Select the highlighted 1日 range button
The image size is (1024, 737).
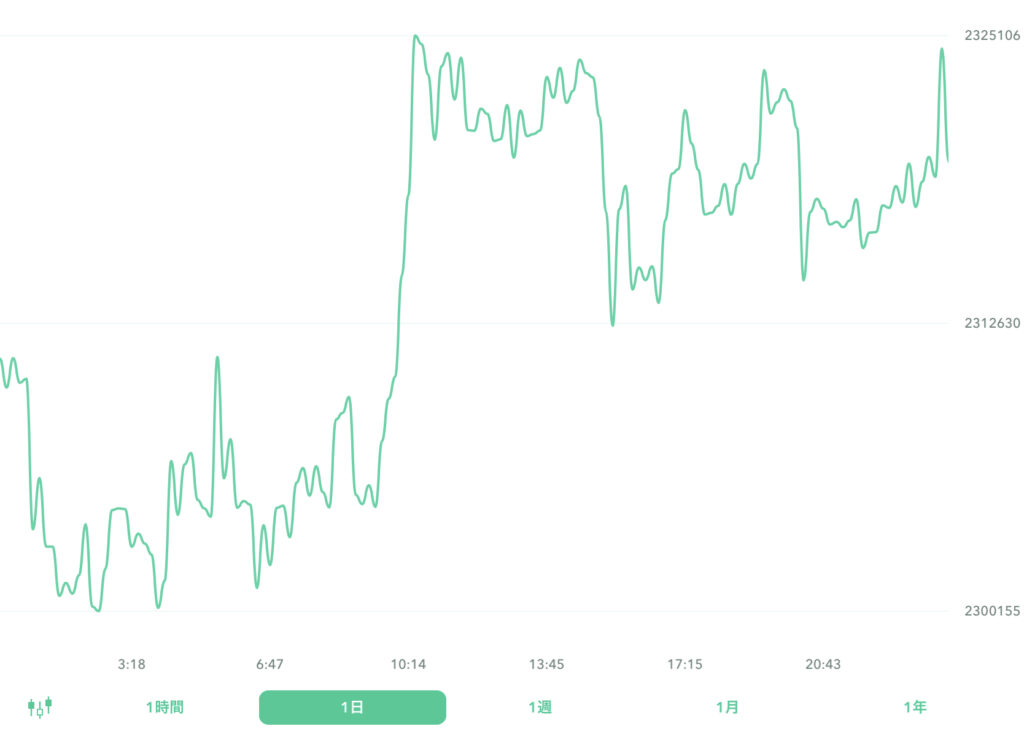tap(352, 707)
